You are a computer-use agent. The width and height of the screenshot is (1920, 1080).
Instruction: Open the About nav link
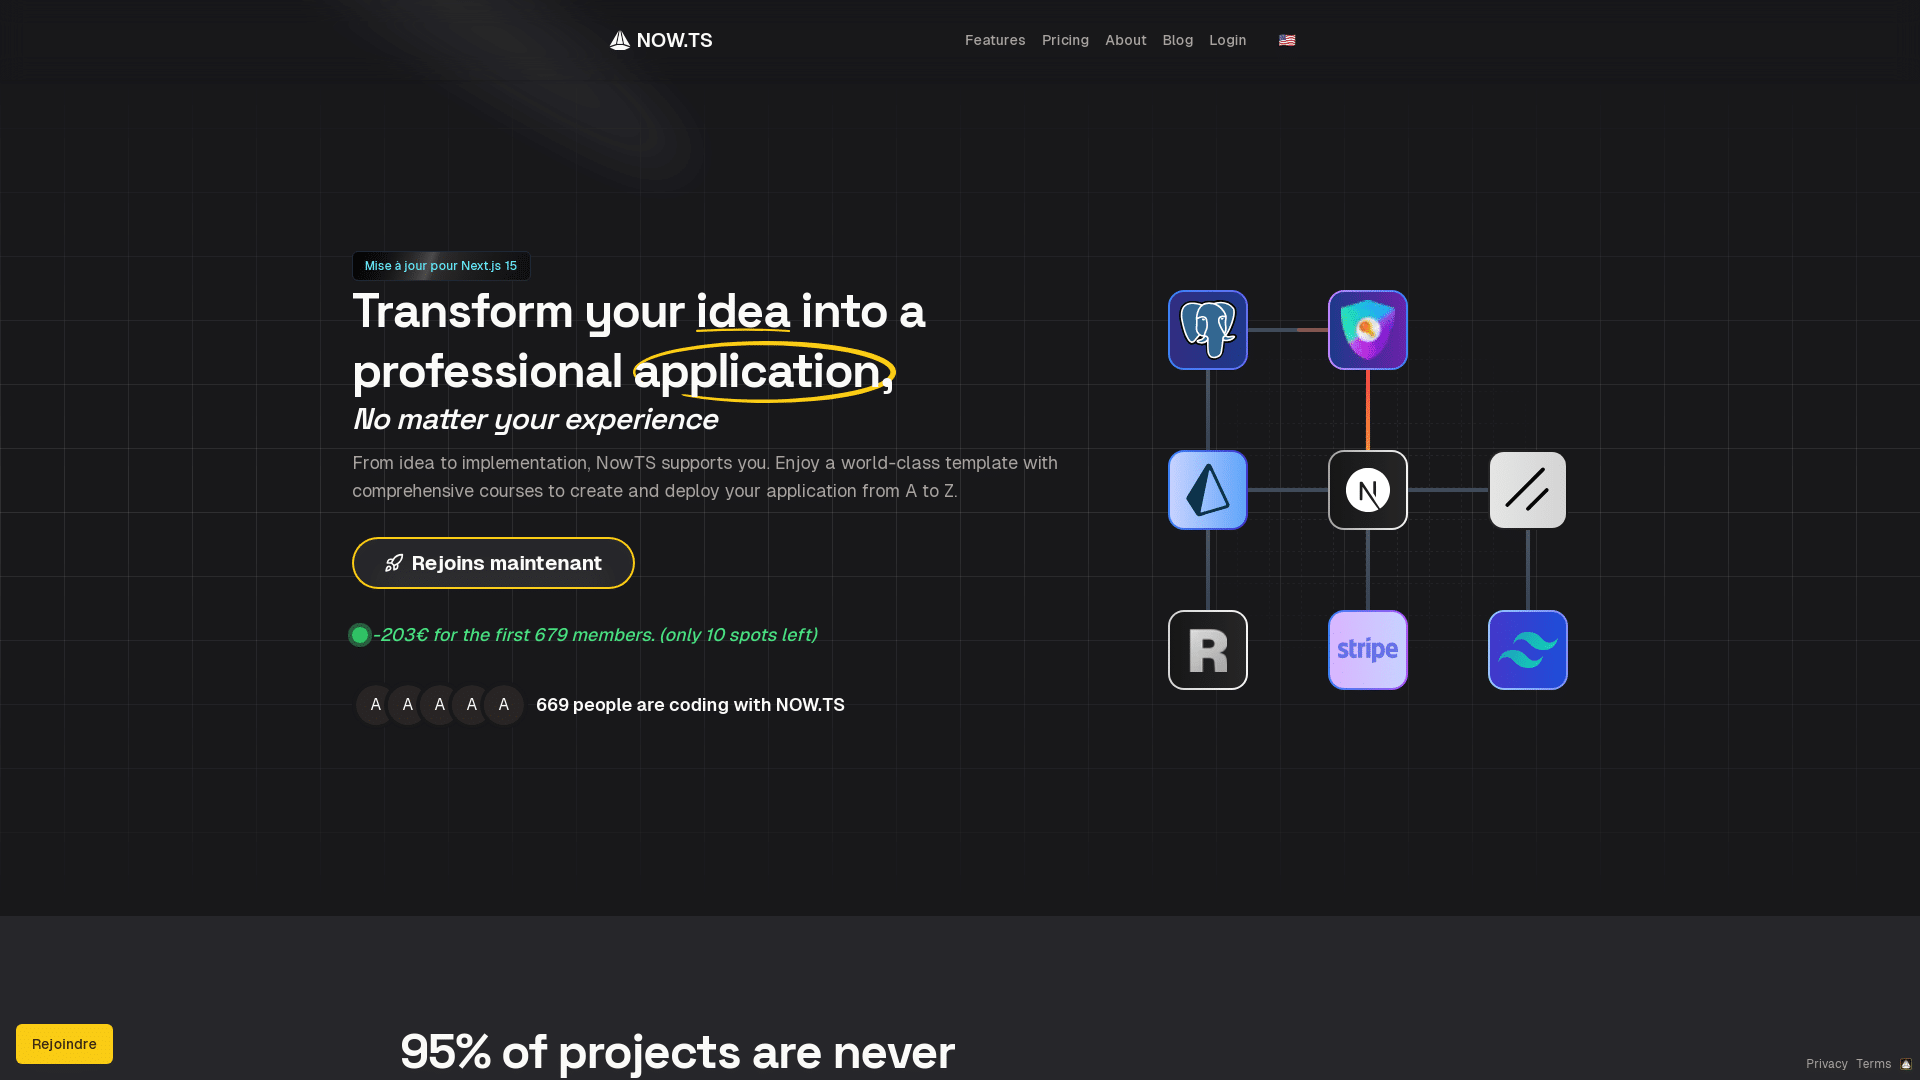coord(1125,40)
